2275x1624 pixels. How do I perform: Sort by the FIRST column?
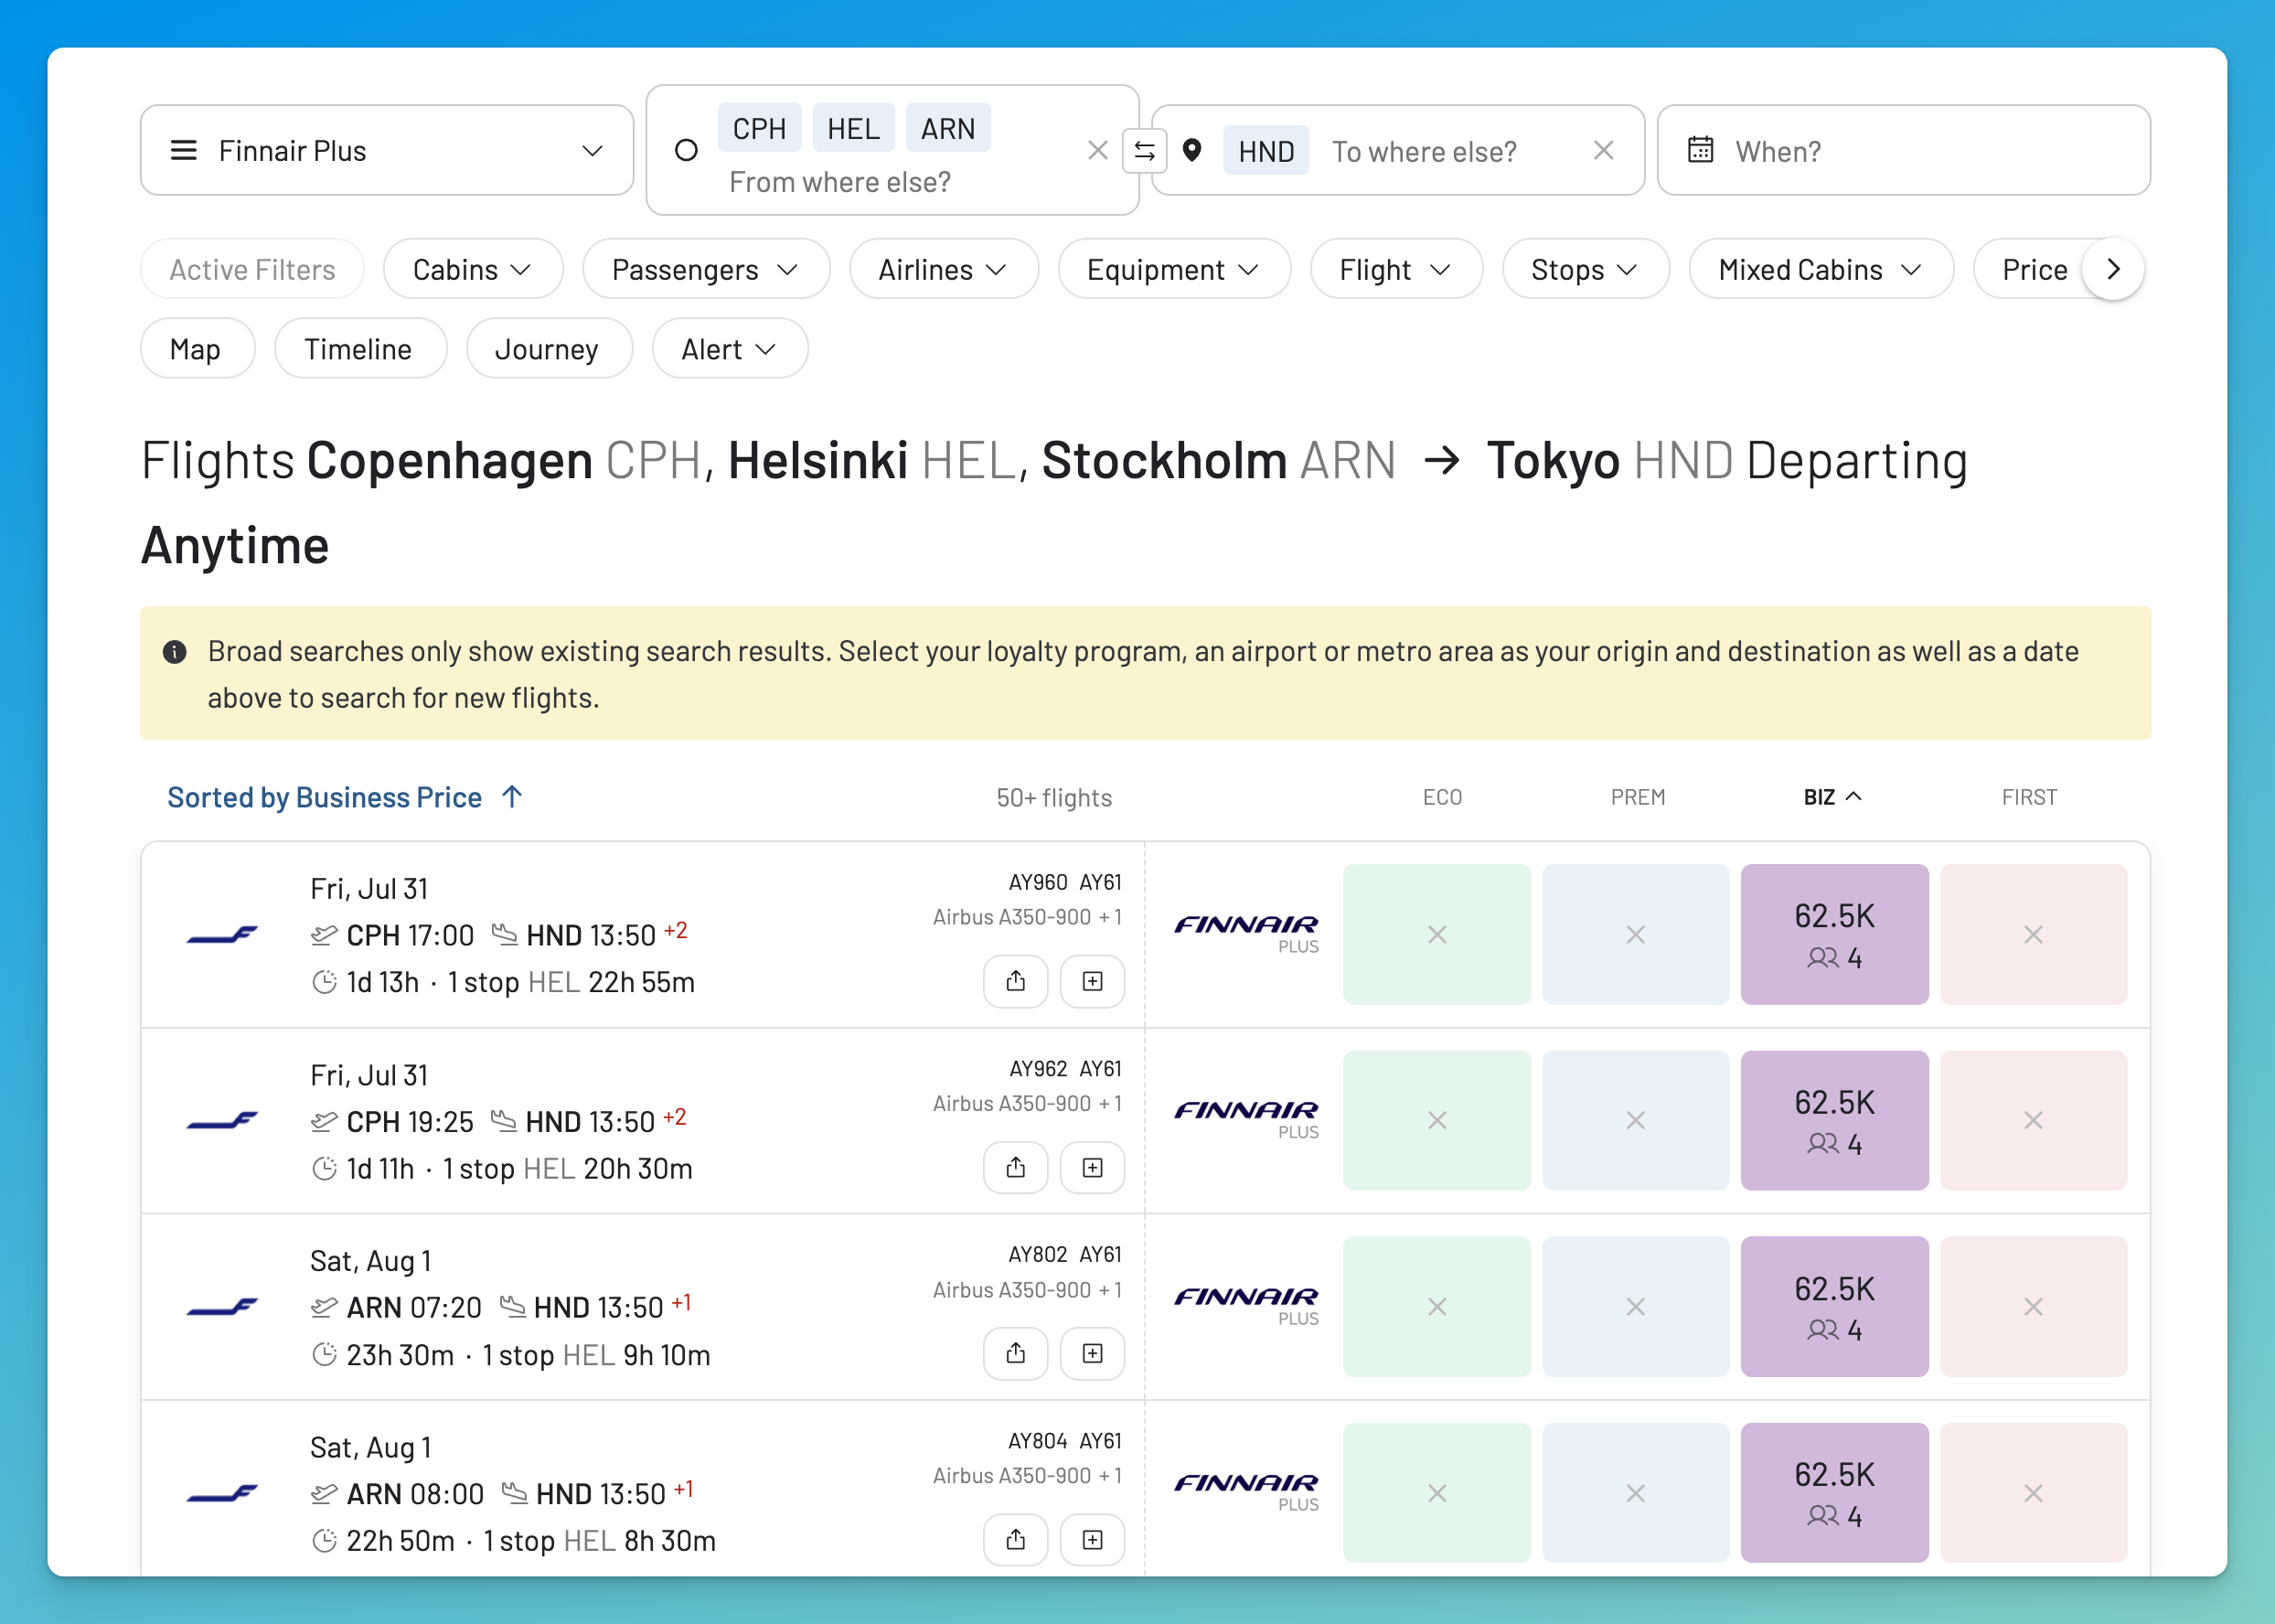(2029, 797)
